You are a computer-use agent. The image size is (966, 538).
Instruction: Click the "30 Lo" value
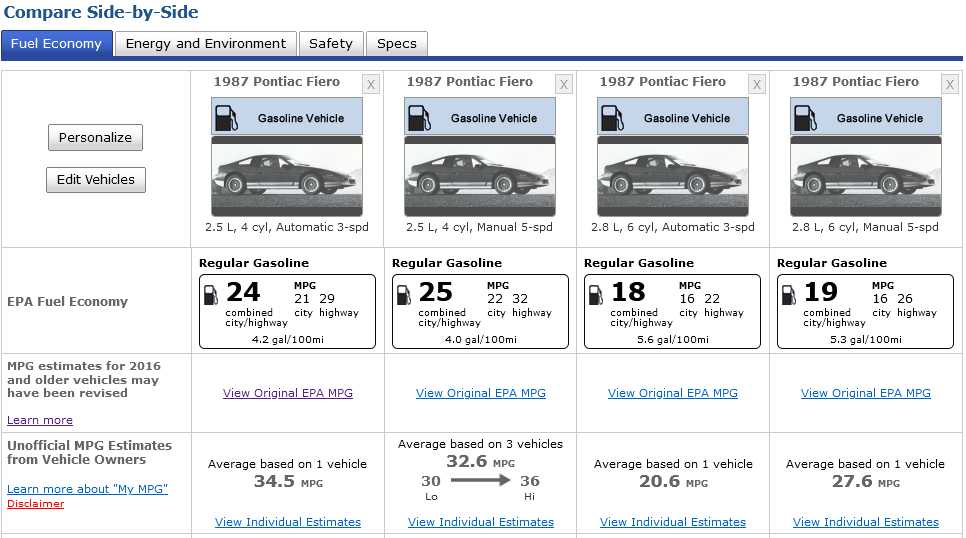(x=431, y=487)
